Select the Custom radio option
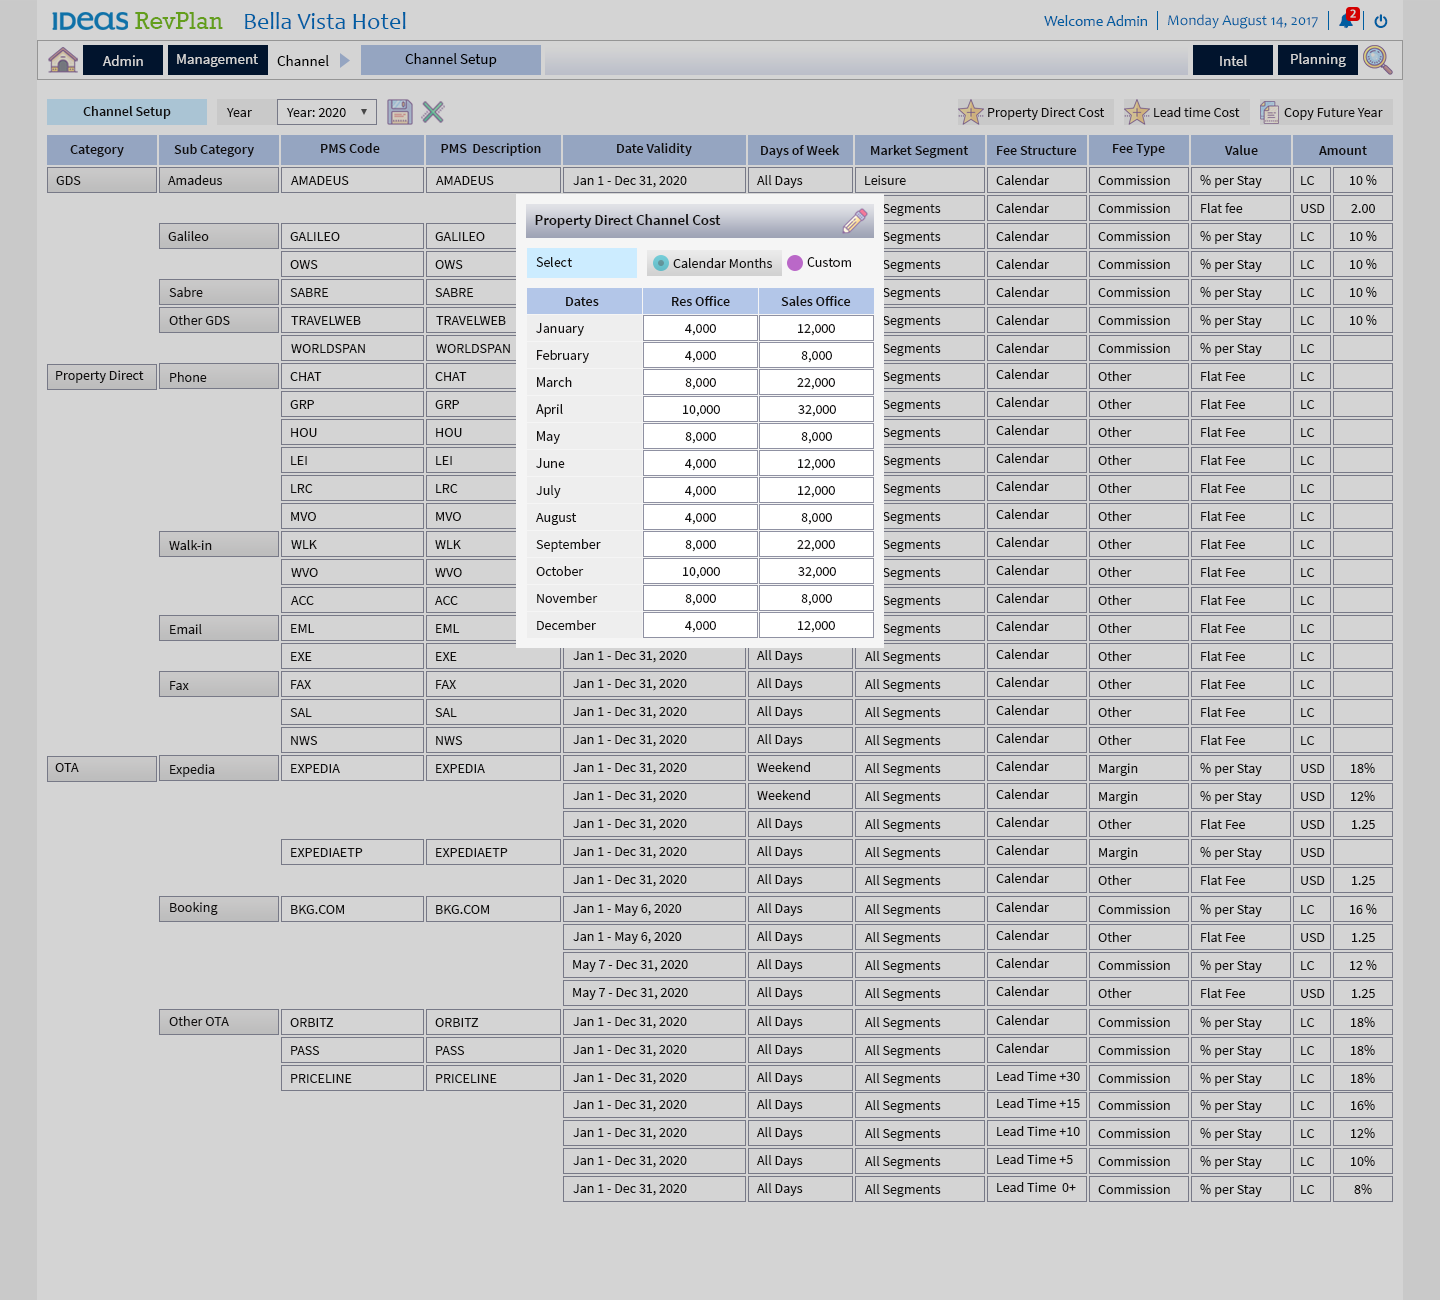 pyautogui.click(x=795, y=263)
